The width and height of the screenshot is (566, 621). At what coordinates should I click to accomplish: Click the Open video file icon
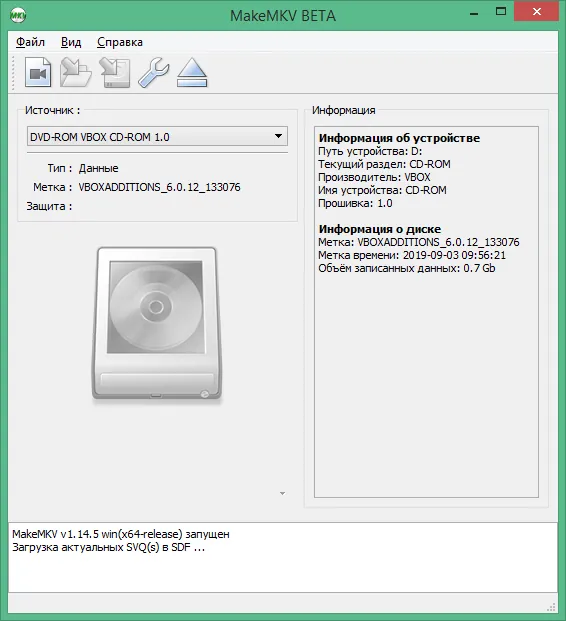click(38, 72)
